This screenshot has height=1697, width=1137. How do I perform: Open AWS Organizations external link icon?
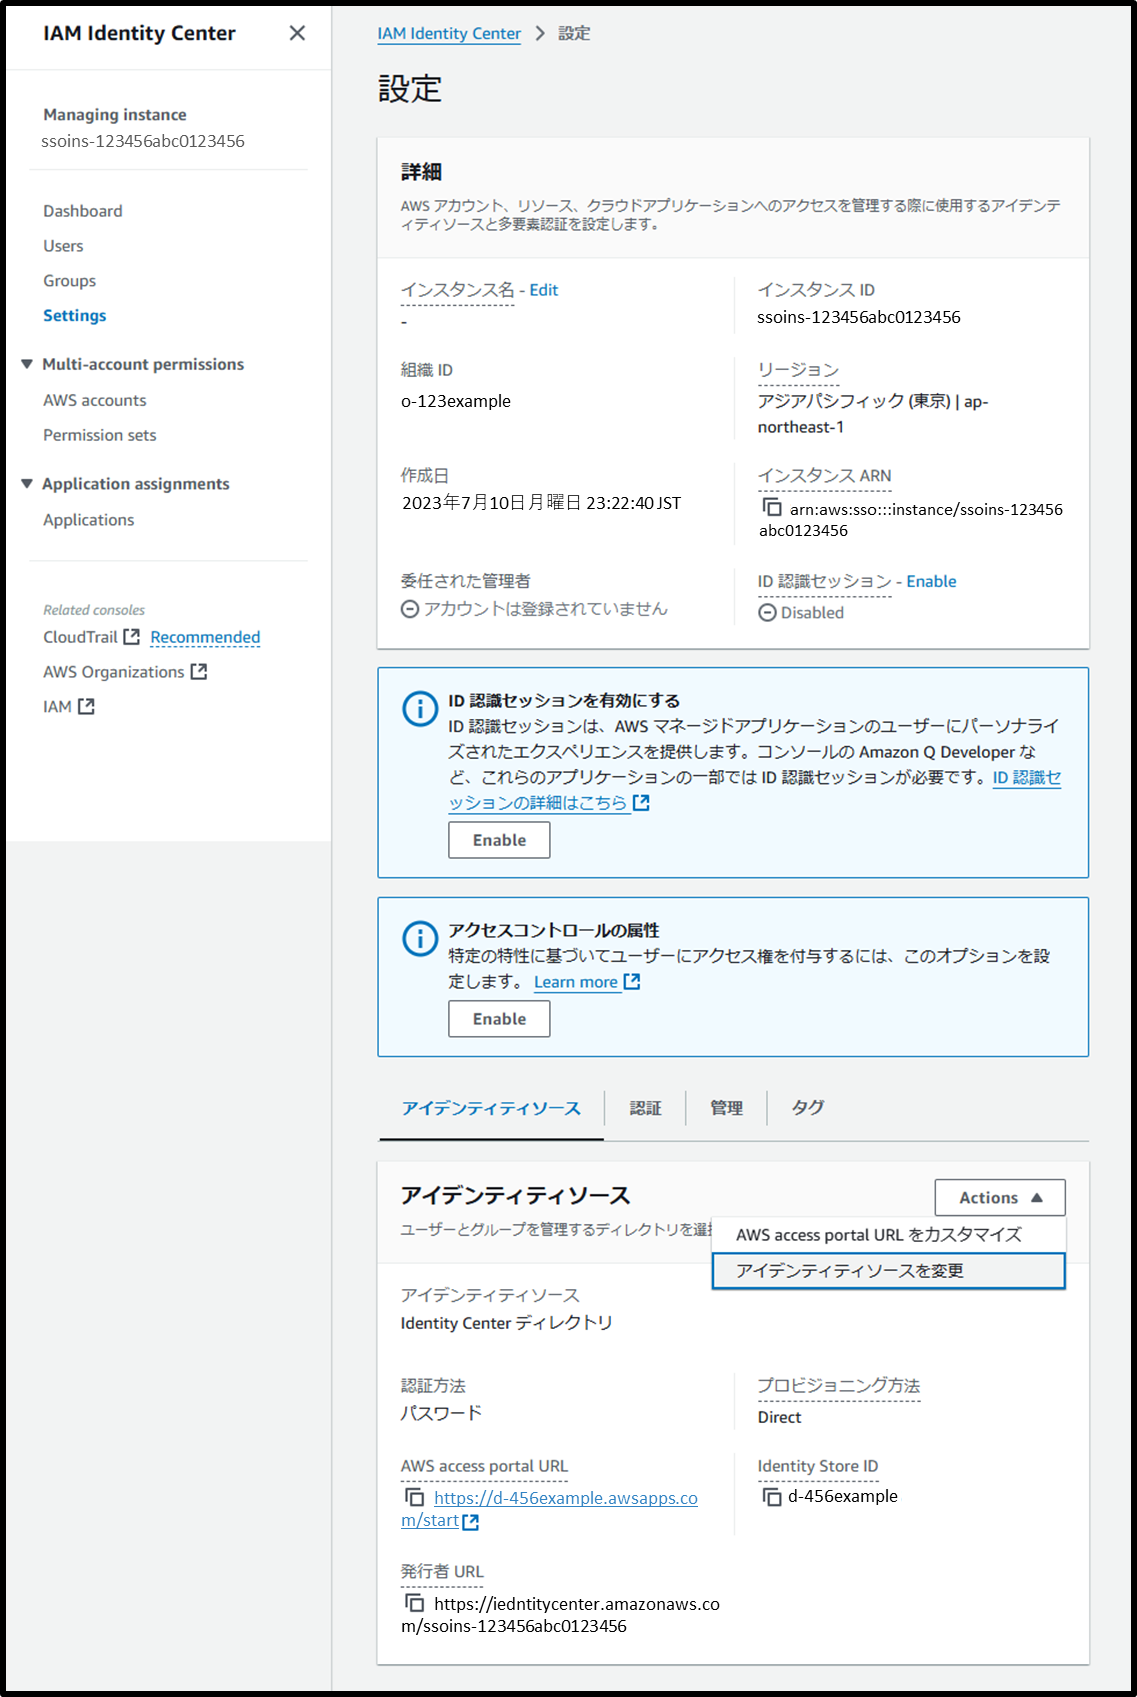tap(199, 672)
